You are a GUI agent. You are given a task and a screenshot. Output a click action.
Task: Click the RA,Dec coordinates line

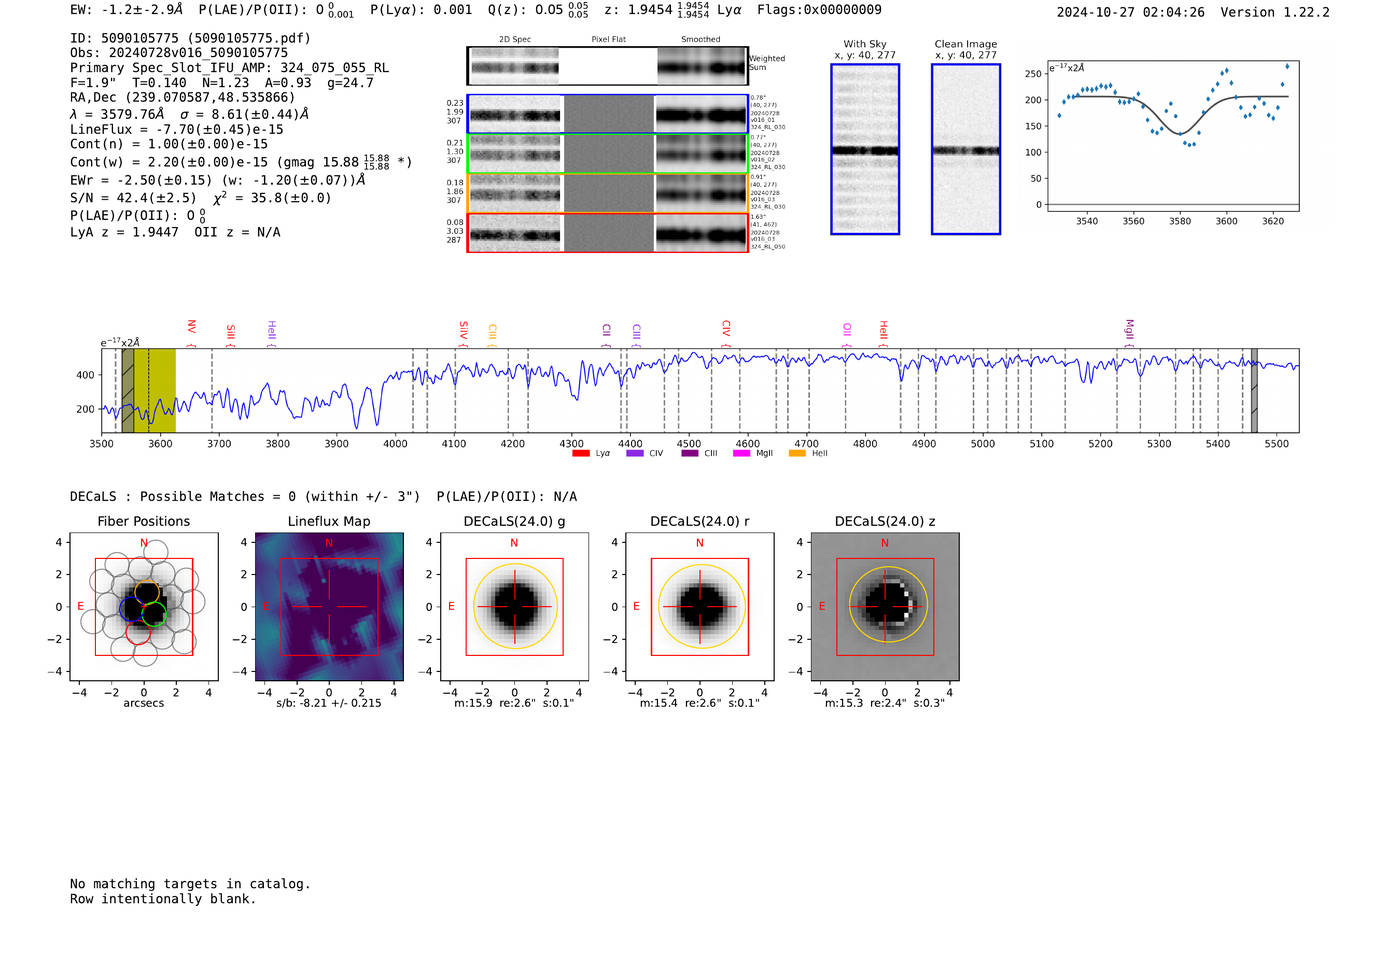point(182,98)
